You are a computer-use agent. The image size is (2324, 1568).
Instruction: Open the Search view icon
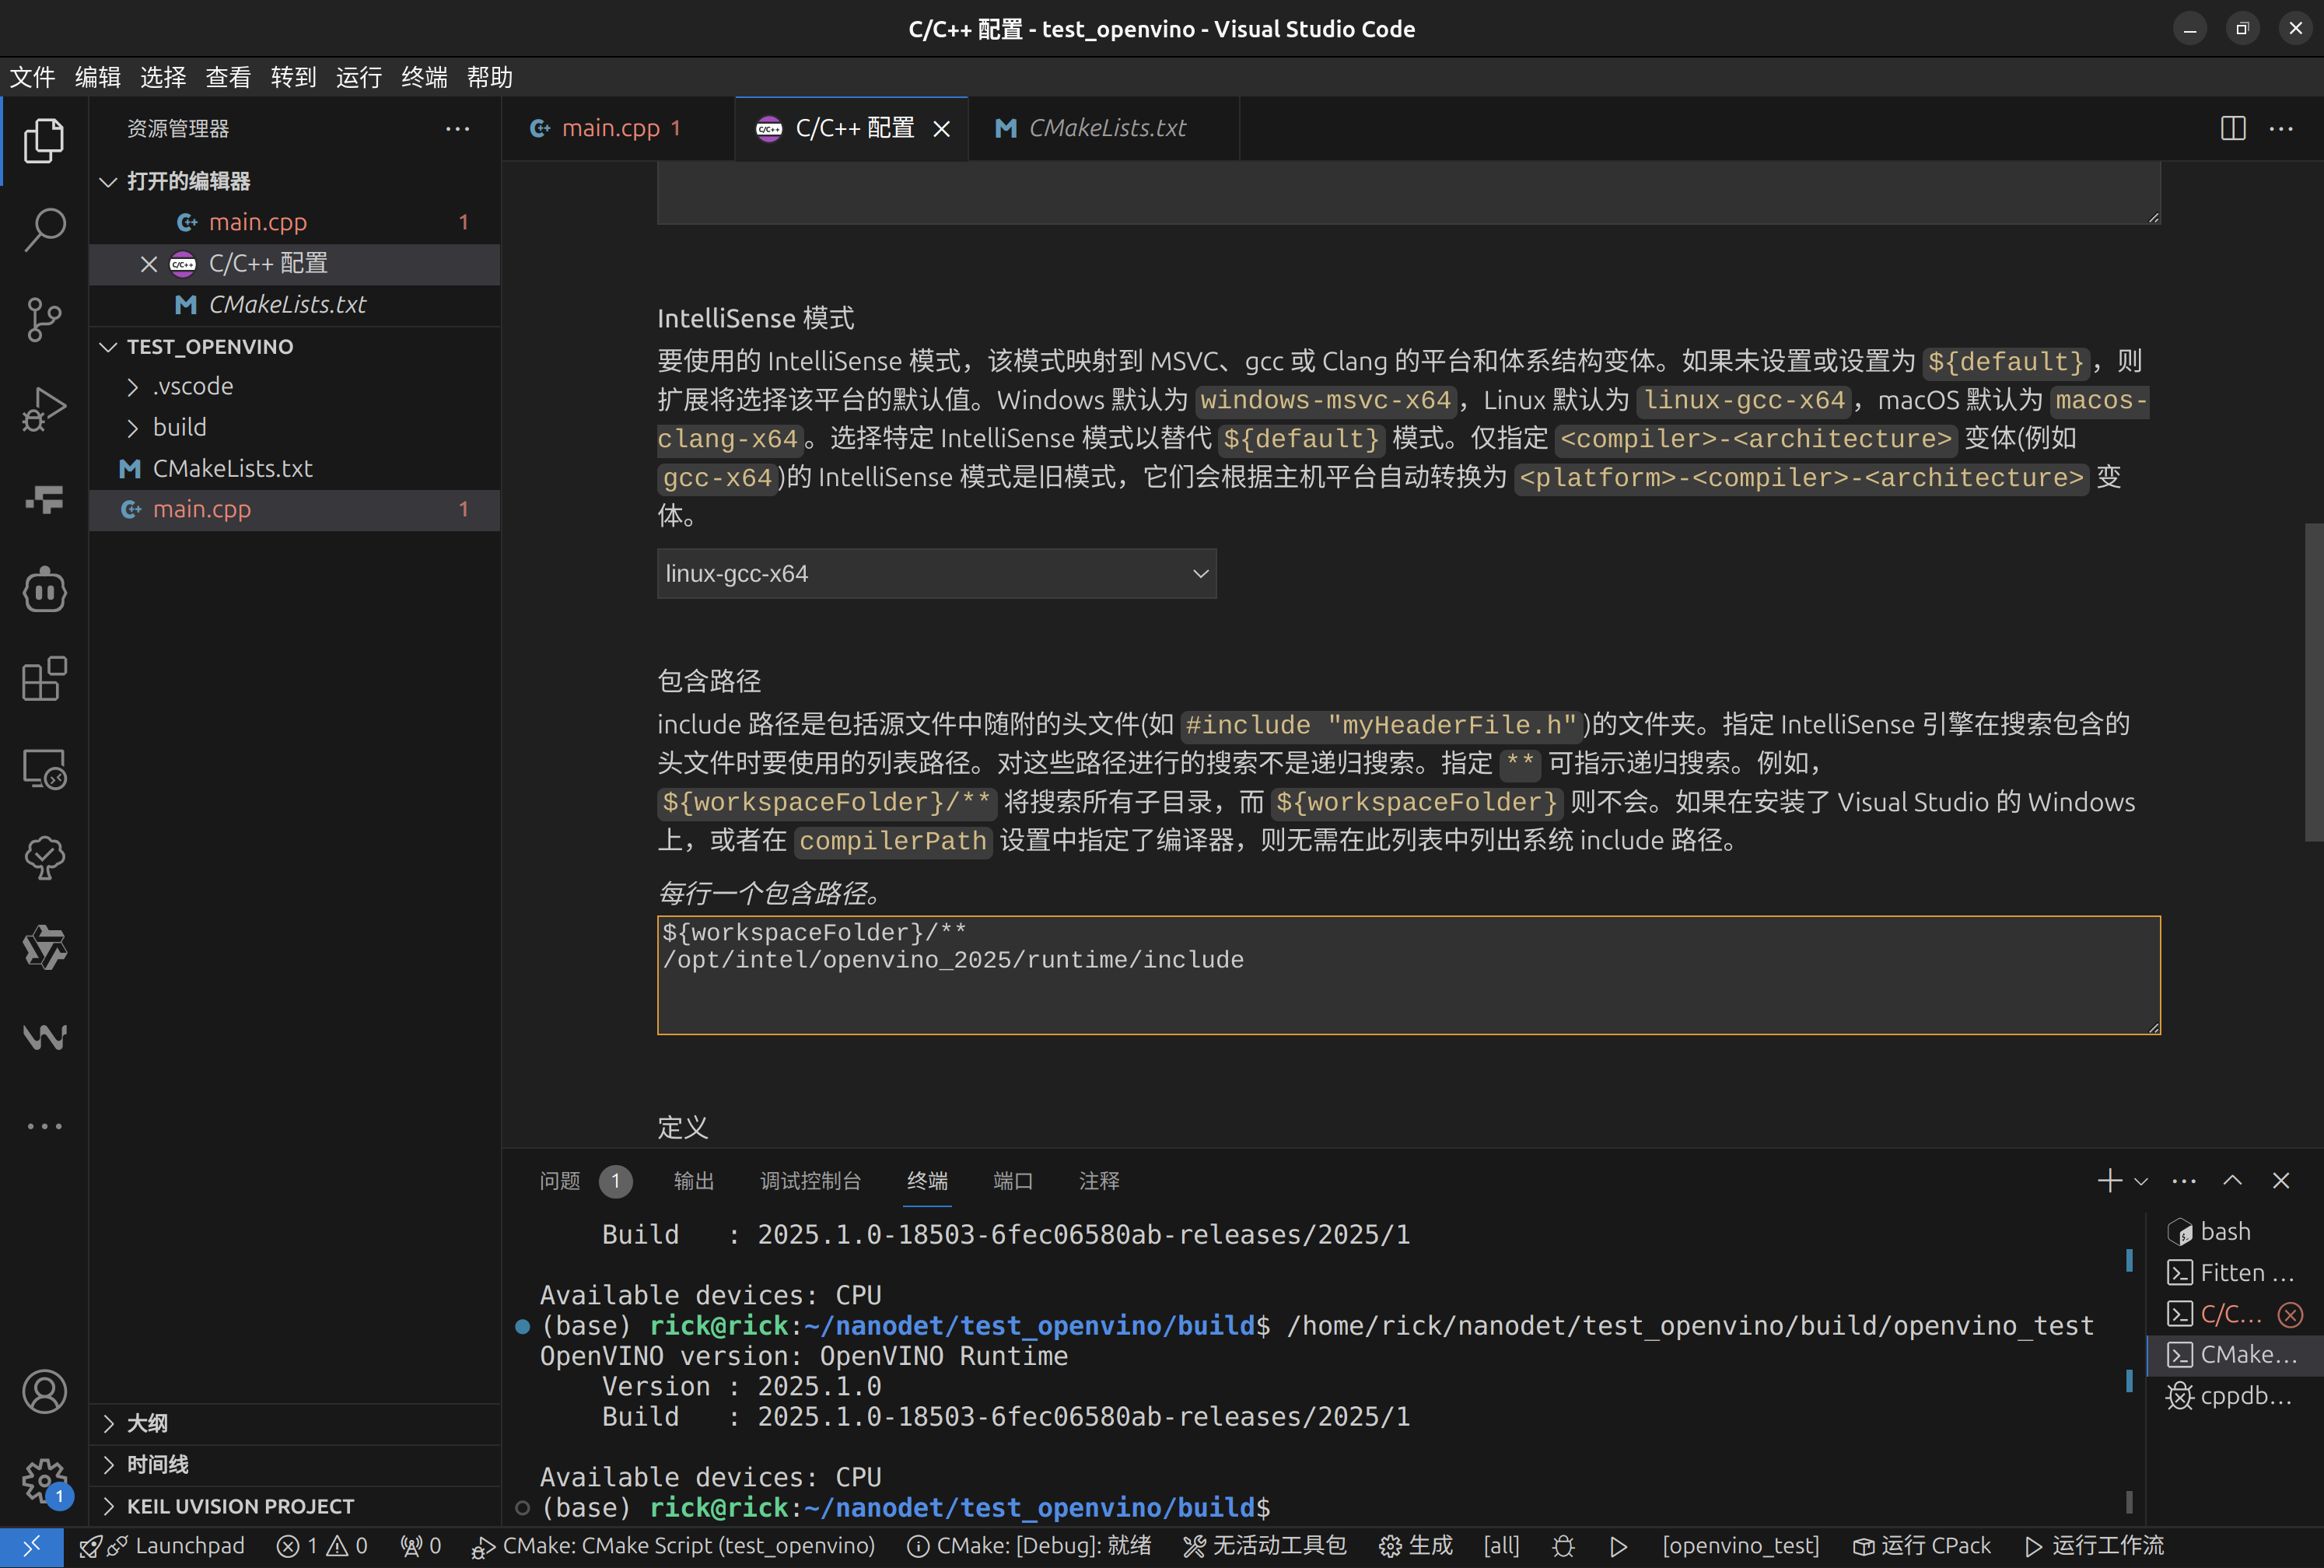coord(44,230)
